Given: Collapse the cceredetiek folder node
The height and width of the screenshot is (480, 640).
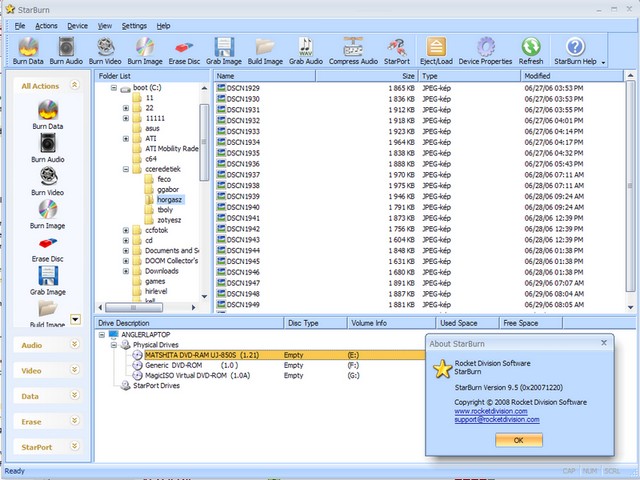Looking at the screenshot, I should [x=126, y=169].
